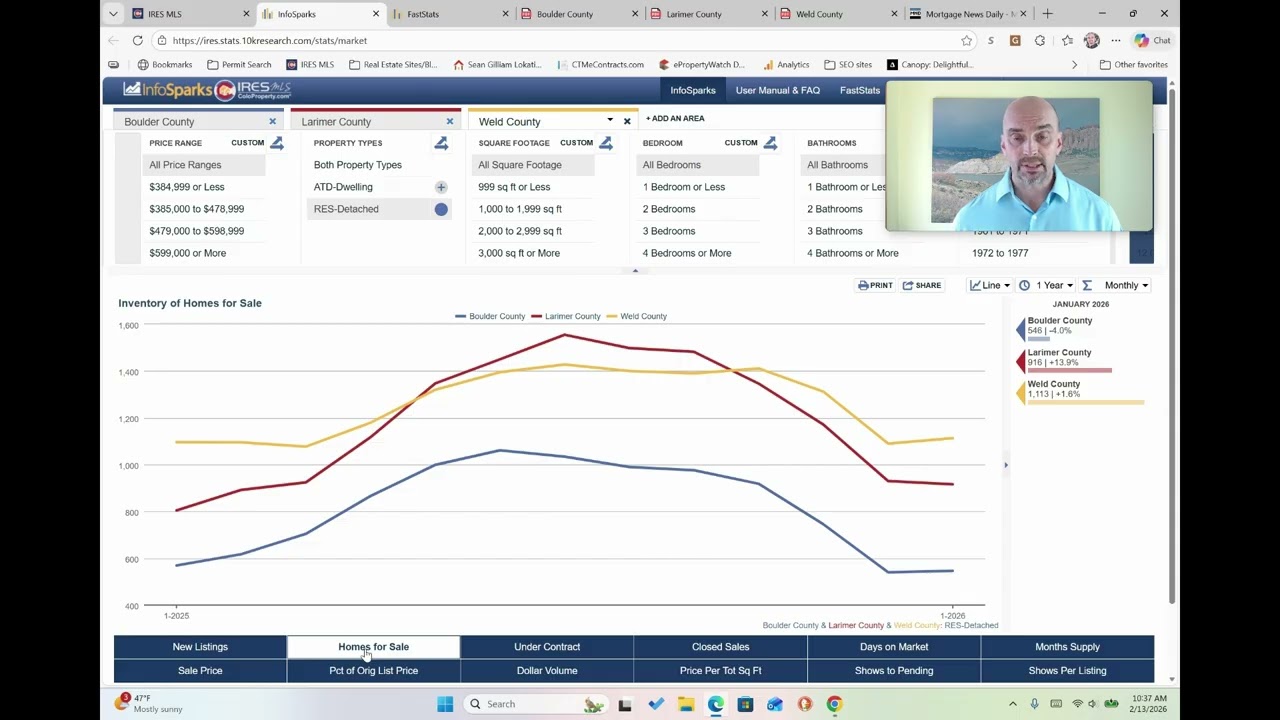Select 3,000 sq ft or More filter
Image resolution: width=1280 pixels, height=720 pixels.
(519, 253)
